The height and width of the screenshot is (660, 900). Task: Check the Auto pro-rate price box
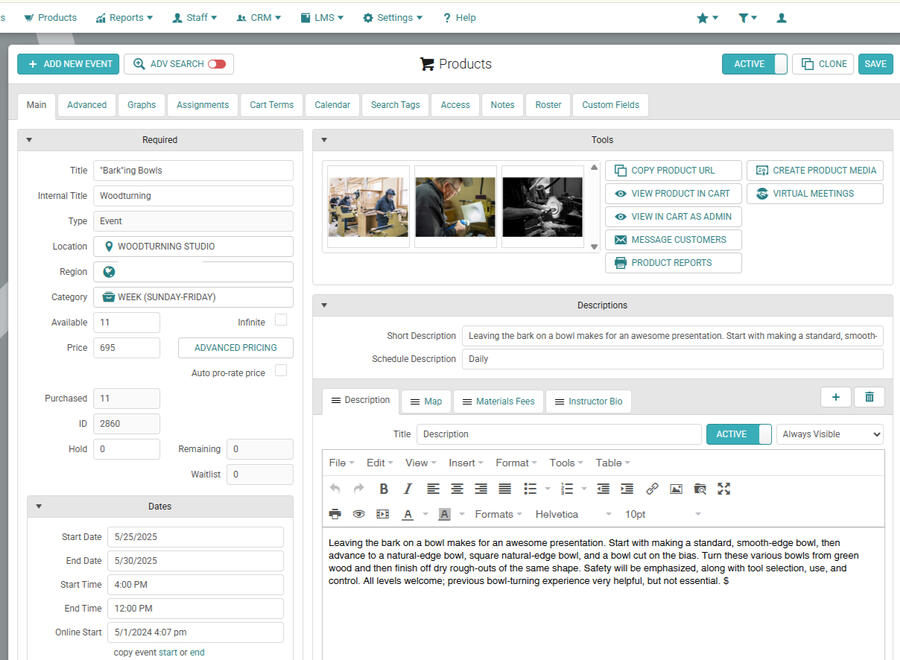click(x=281, y=371)
